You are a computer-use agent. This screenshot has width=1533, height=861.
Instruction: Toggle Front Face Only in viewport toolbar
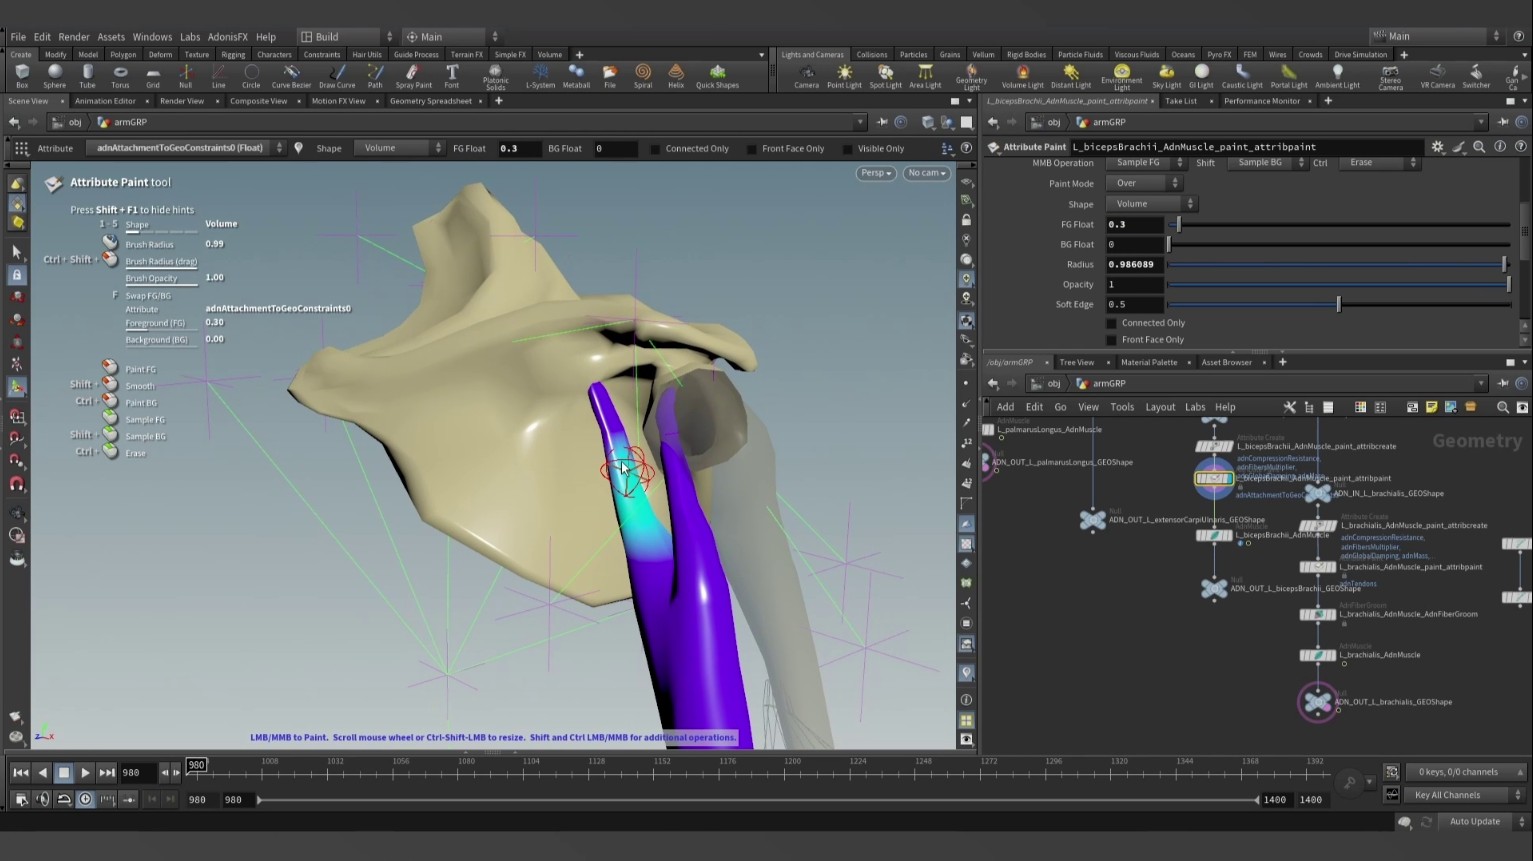pyautogui.click(x=752, y=149)
